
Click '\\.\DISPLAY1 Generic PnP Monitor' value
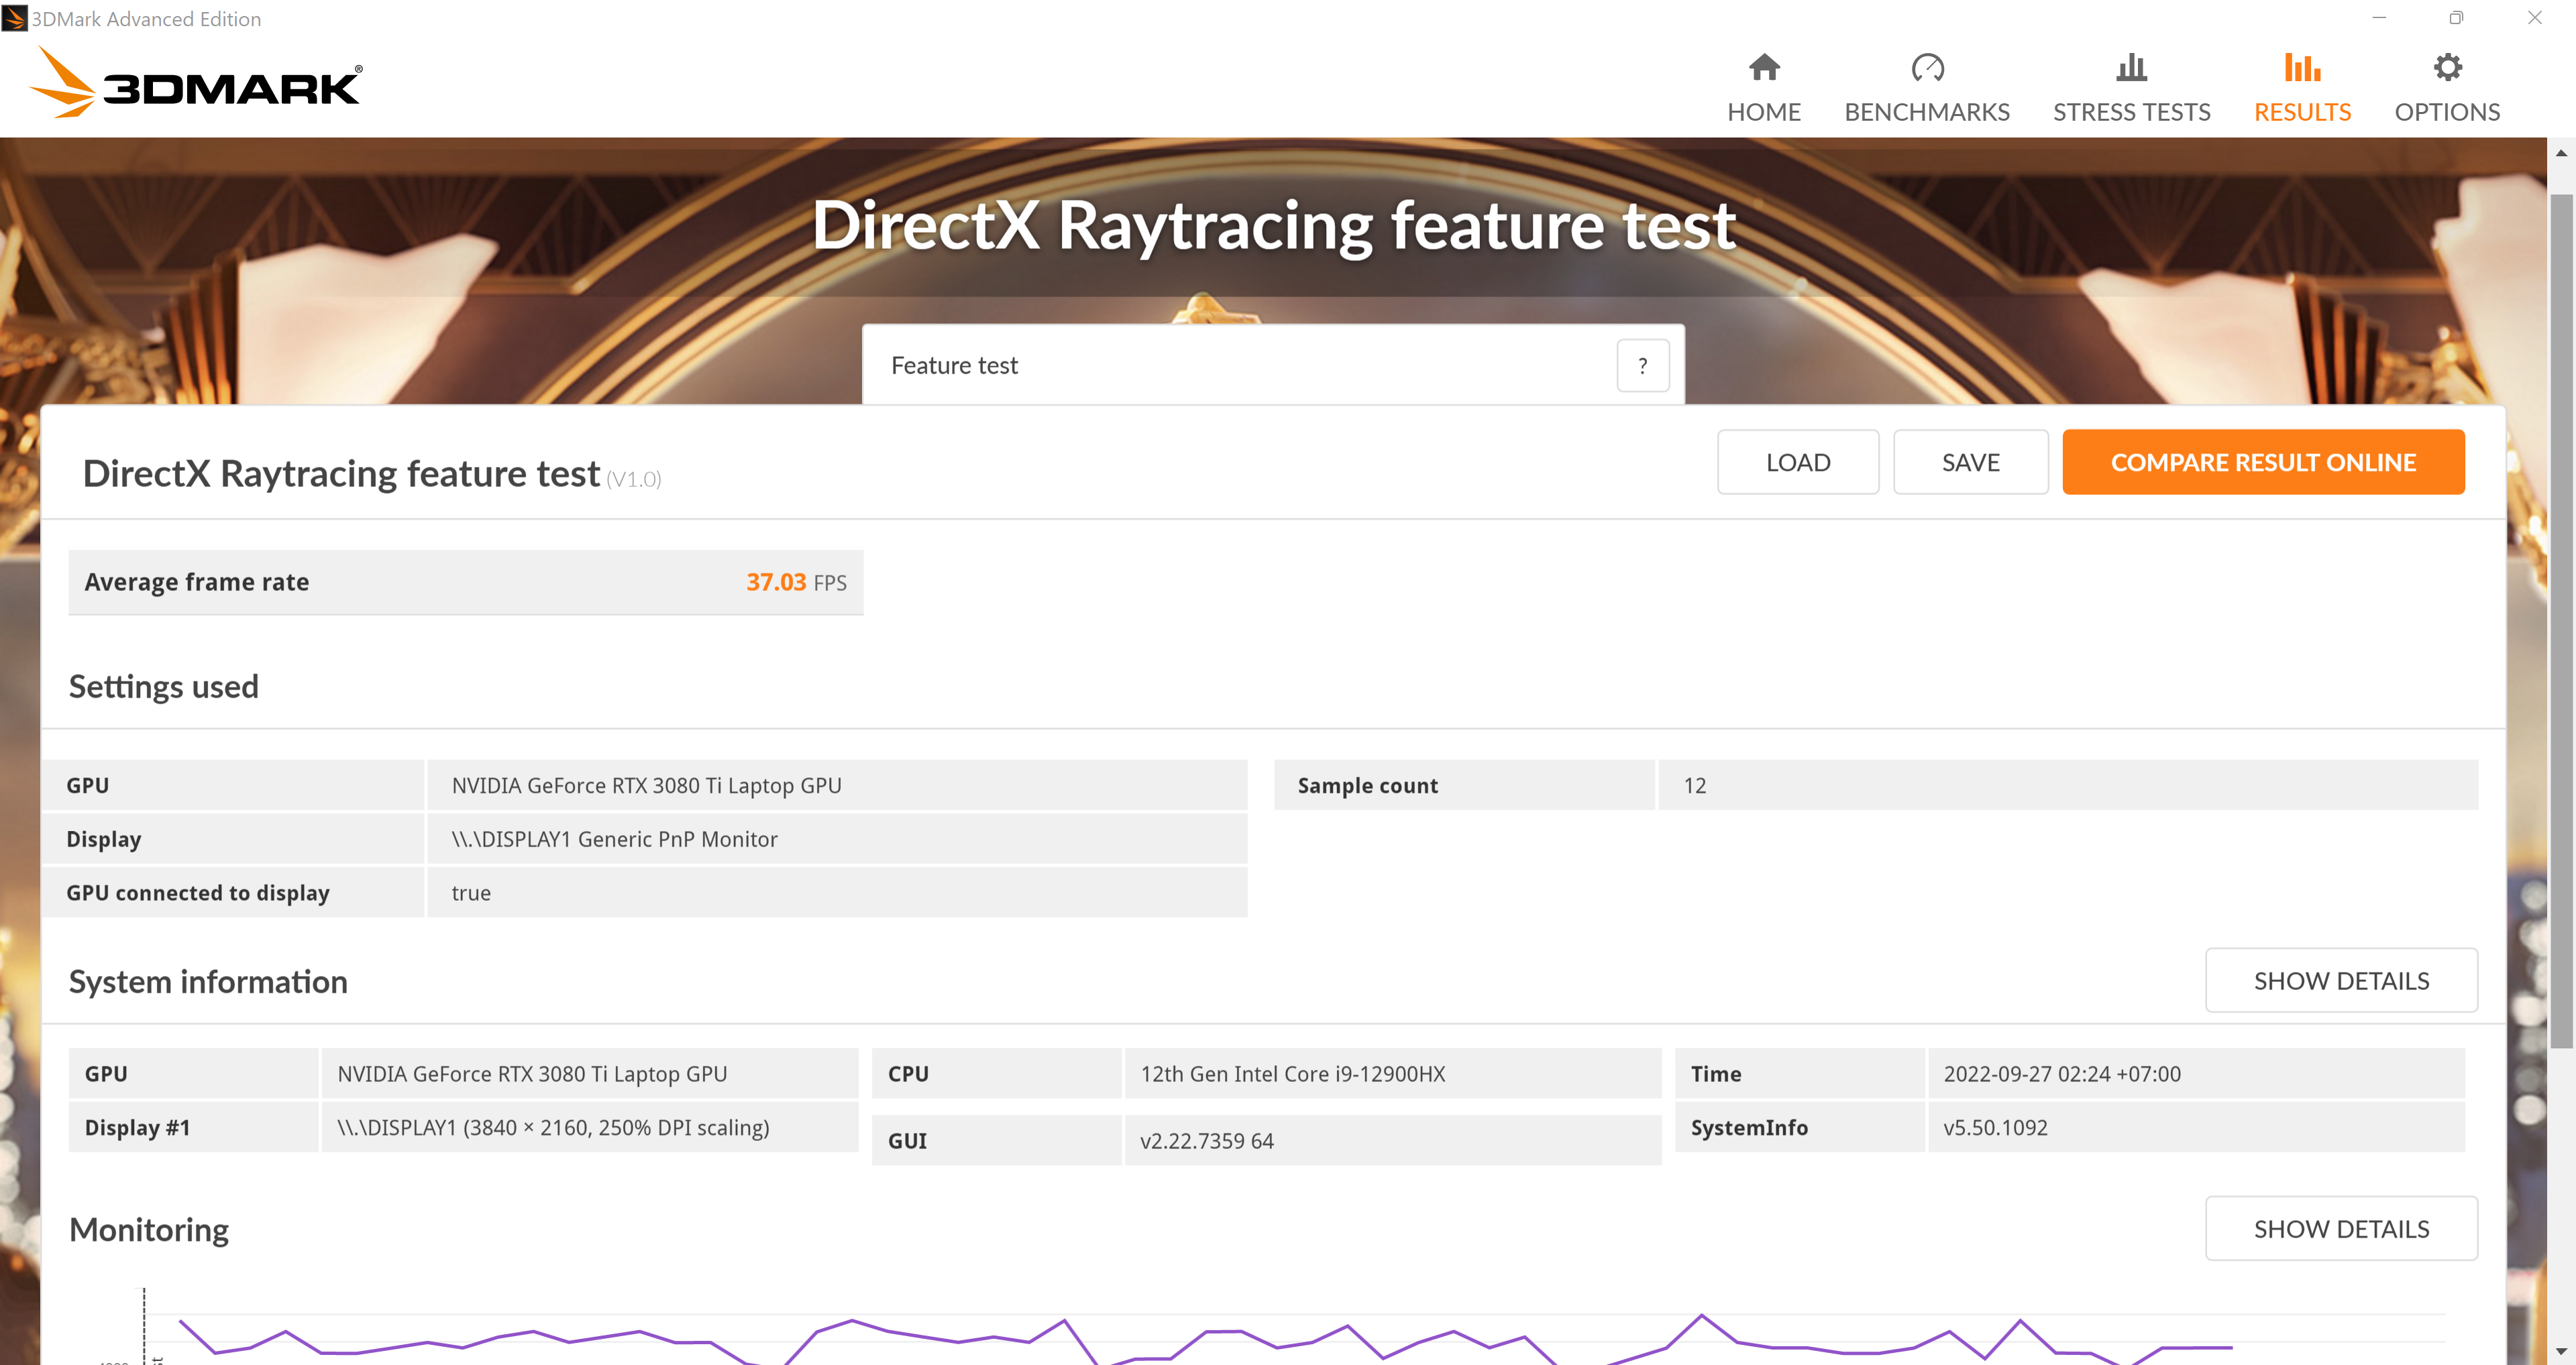614,840
